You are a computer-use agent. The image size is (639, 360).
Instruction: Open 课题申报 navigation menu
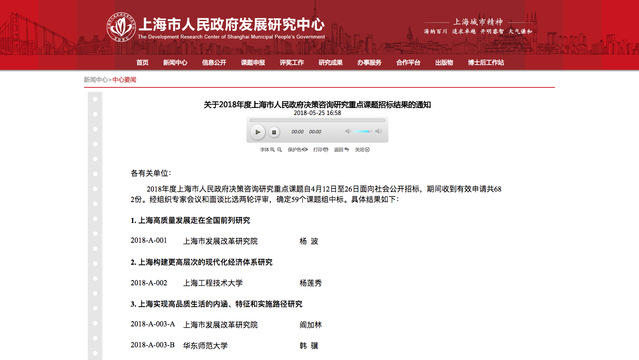[253, 62]
